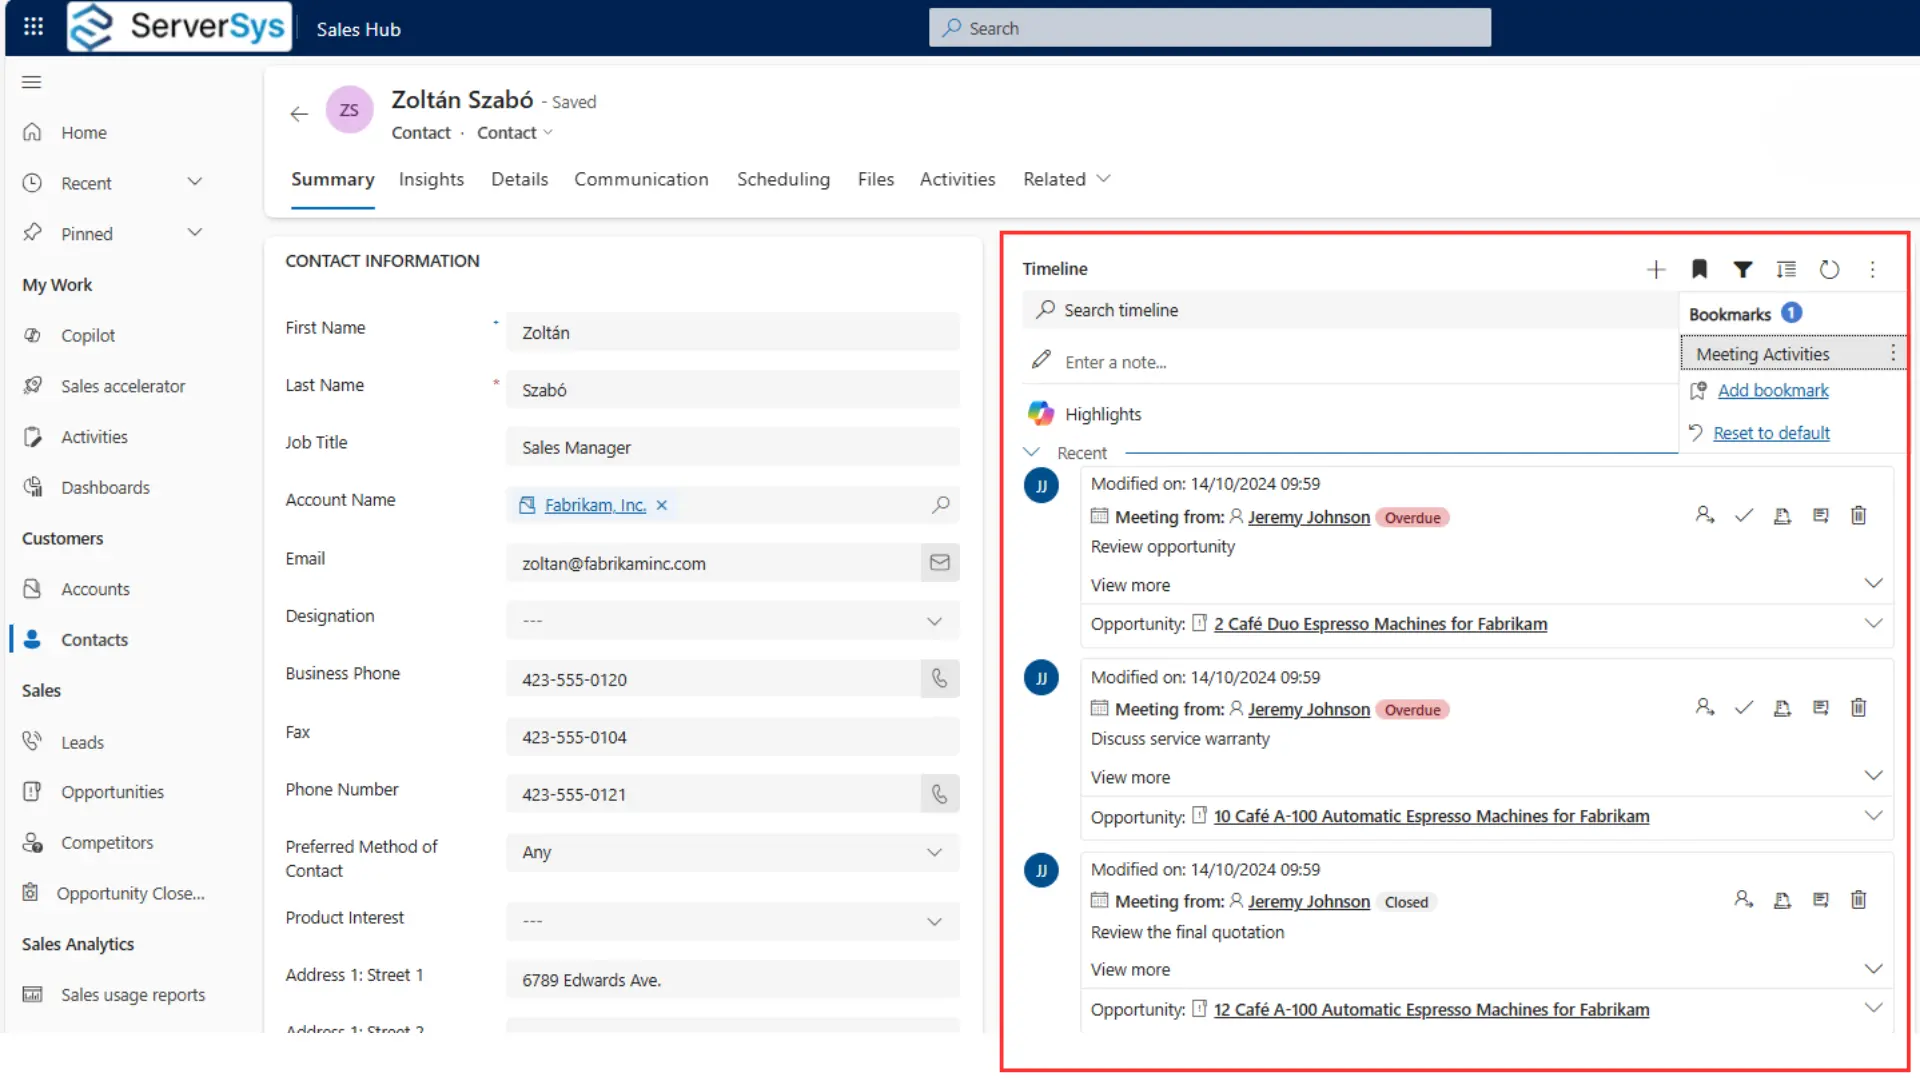Open Meeting Activities bookmark options

point(1893,354)
